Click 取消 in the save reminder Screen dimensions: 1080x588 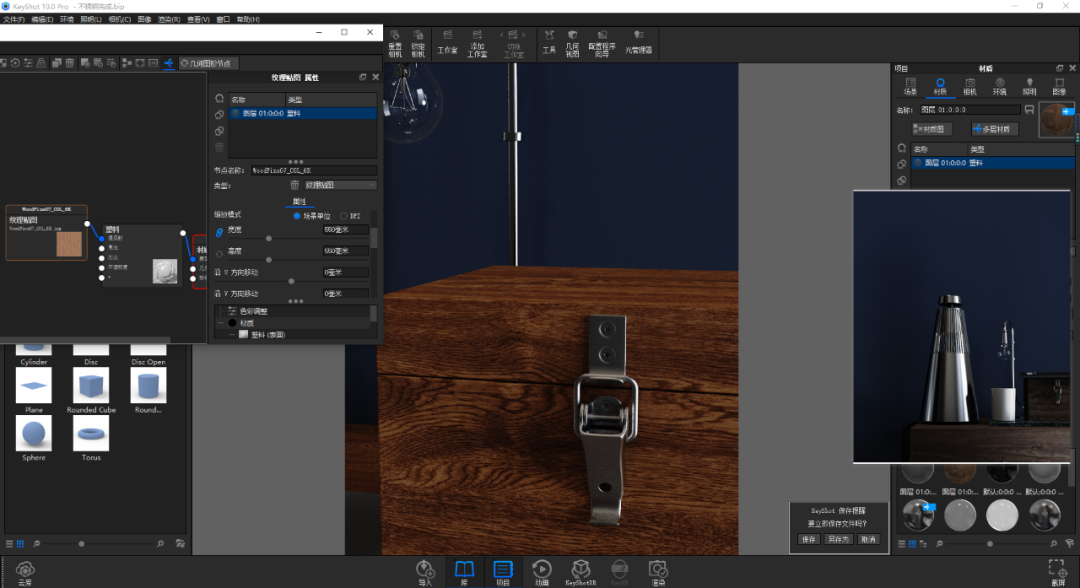[869, 539]
